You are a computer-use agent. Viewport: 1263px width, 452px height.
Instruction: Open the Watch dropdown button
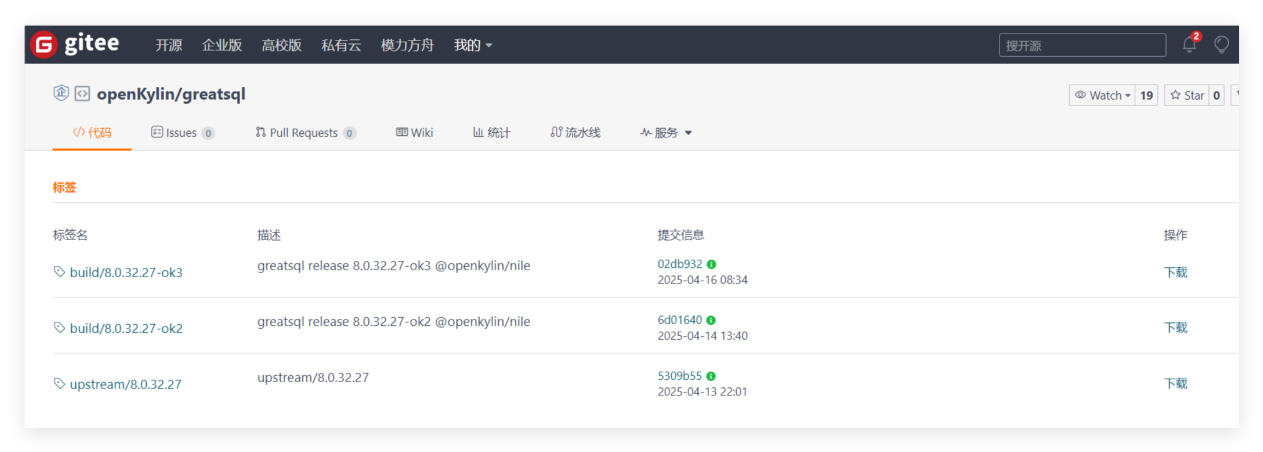(x=1102, y=95)
